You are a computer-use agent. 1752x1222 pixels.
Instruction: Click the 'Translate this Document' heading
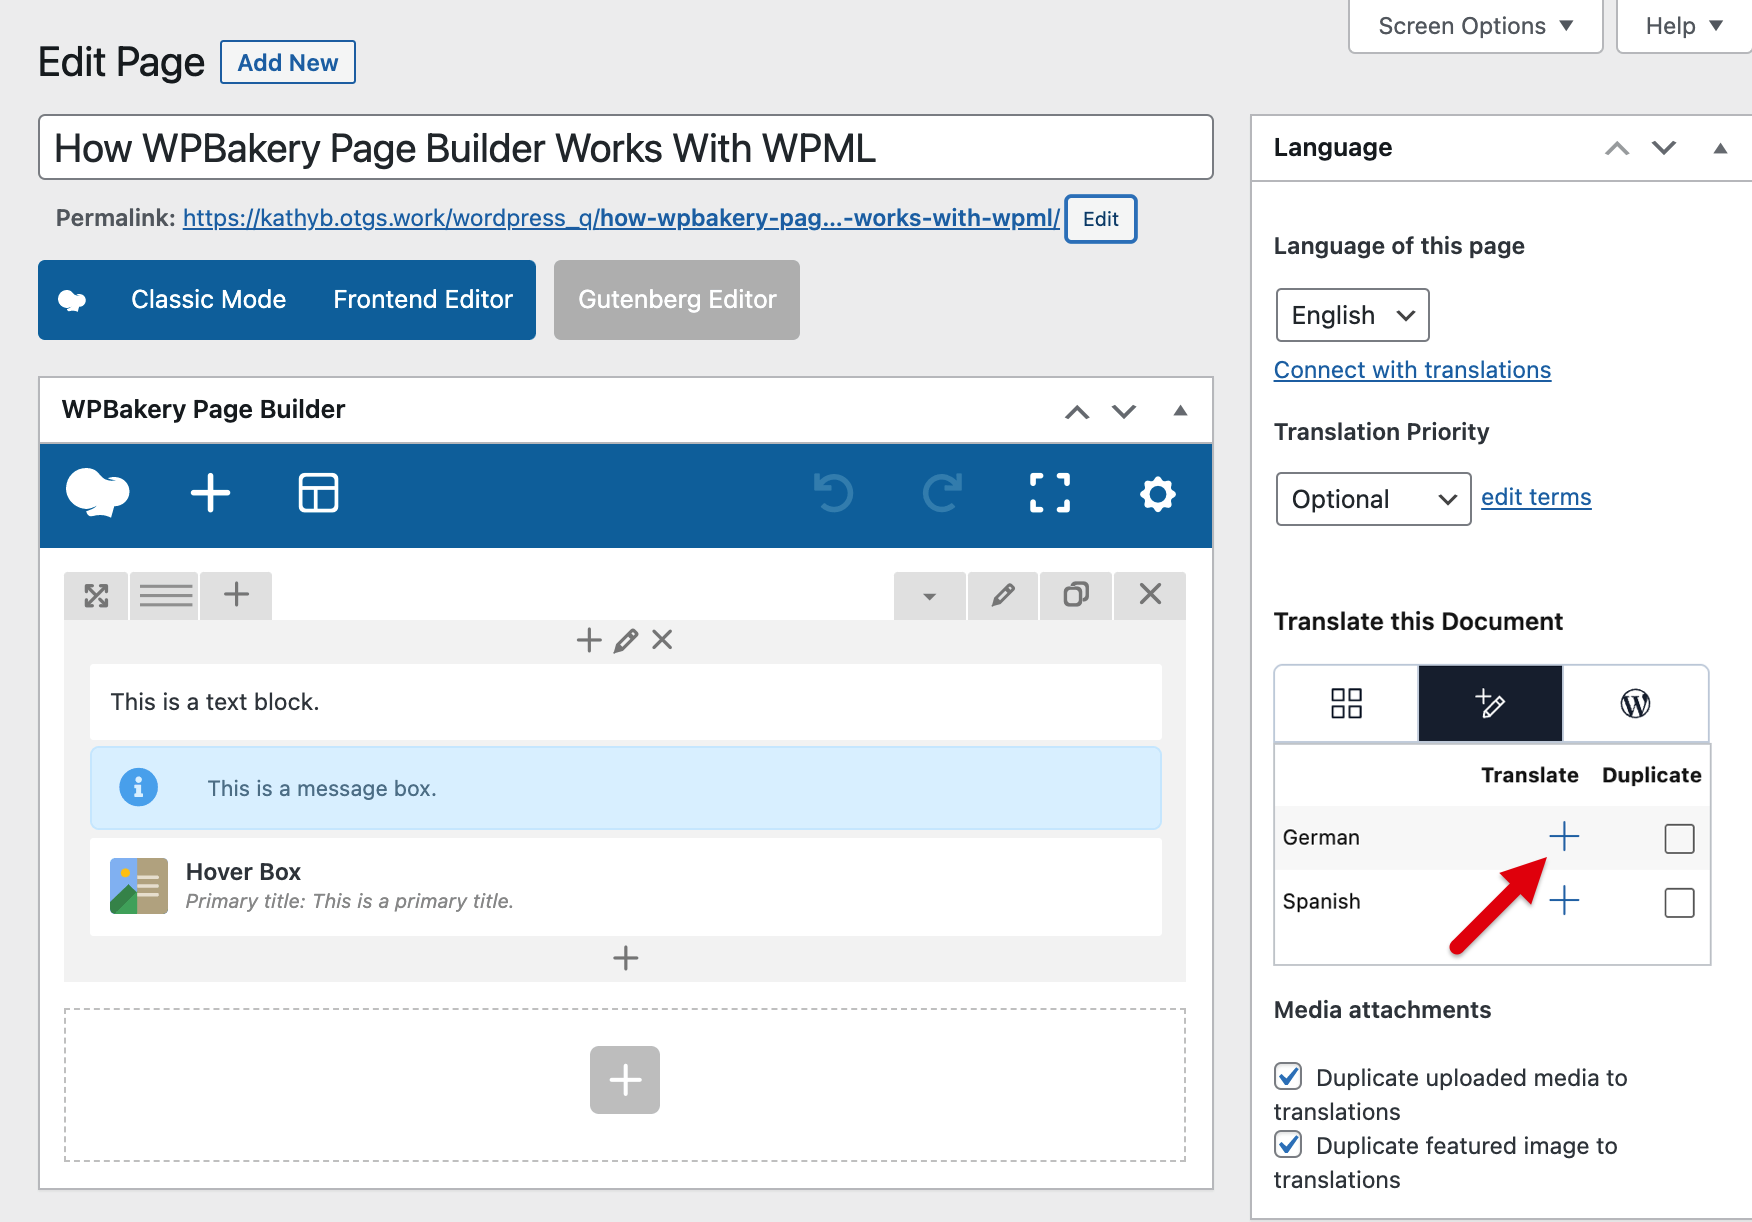(x=1418, y=621)
